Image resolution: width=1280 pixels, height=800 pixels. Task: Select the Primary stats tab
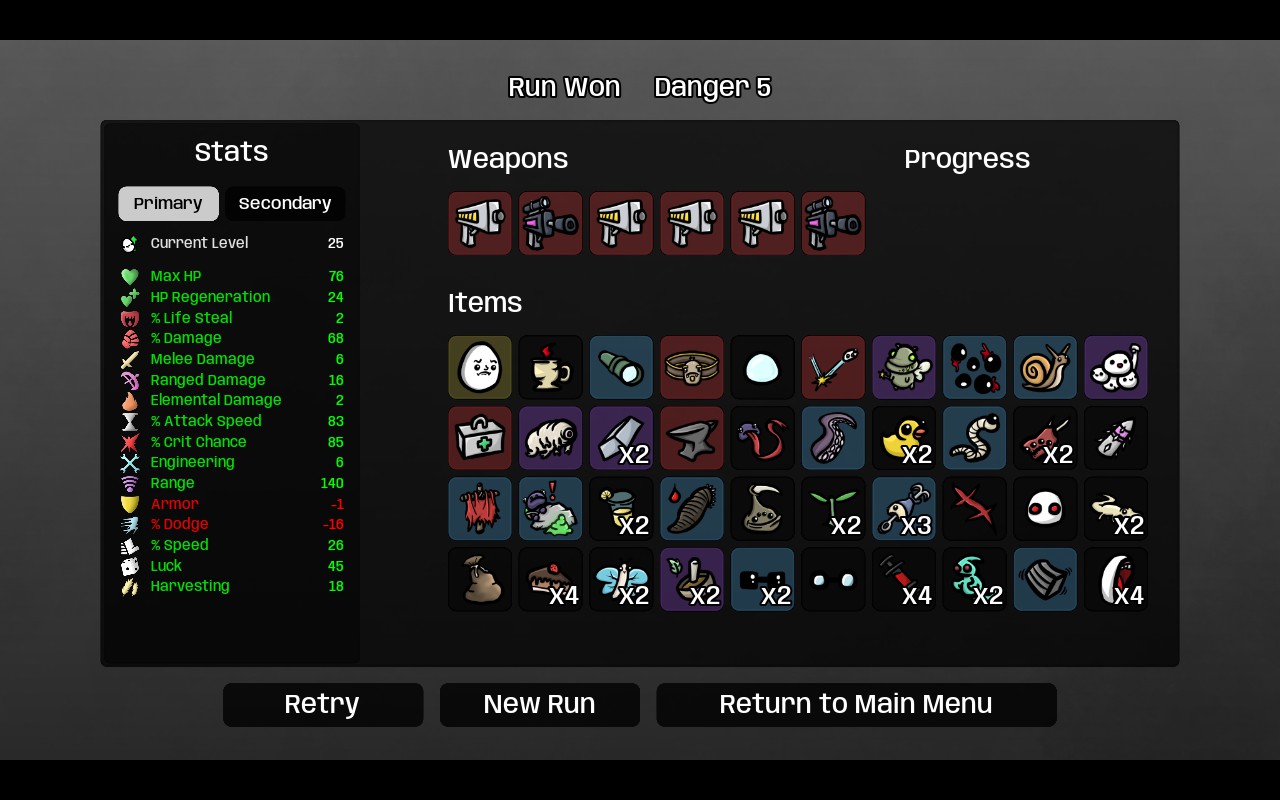pos(168,203)
